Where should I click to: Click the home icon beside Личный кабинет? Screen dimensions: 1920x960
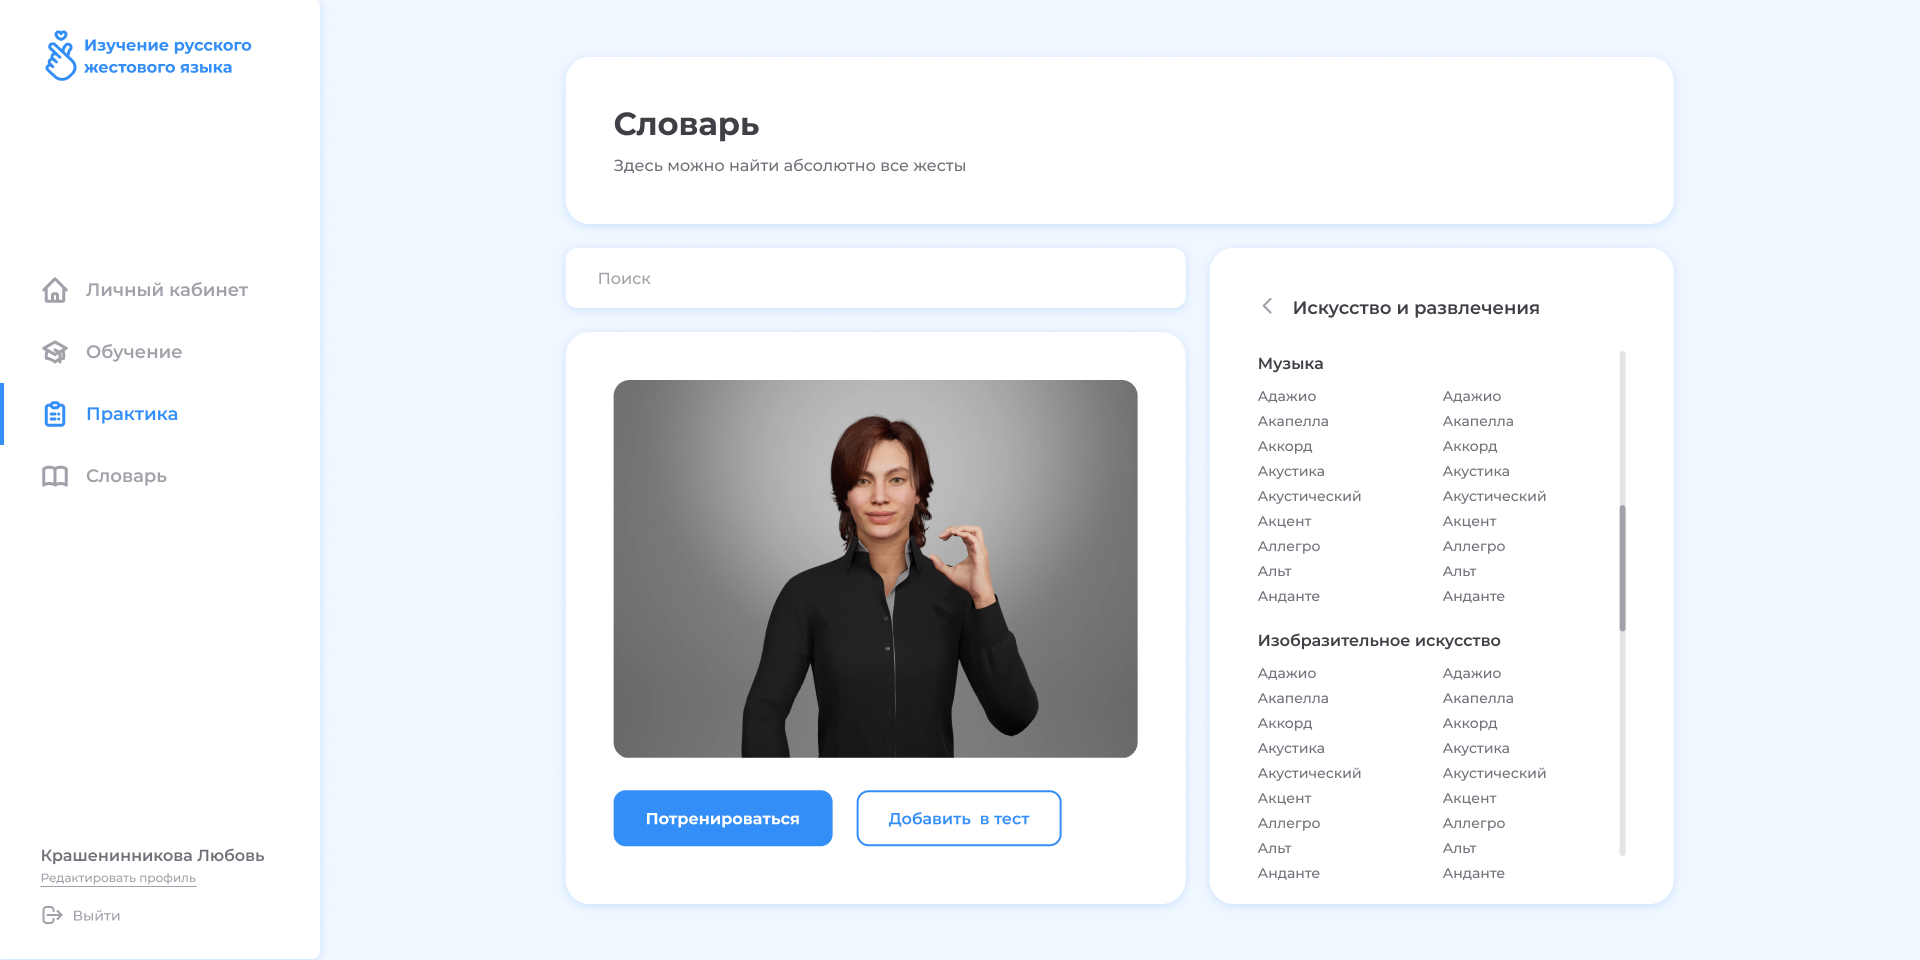[55, 290]
